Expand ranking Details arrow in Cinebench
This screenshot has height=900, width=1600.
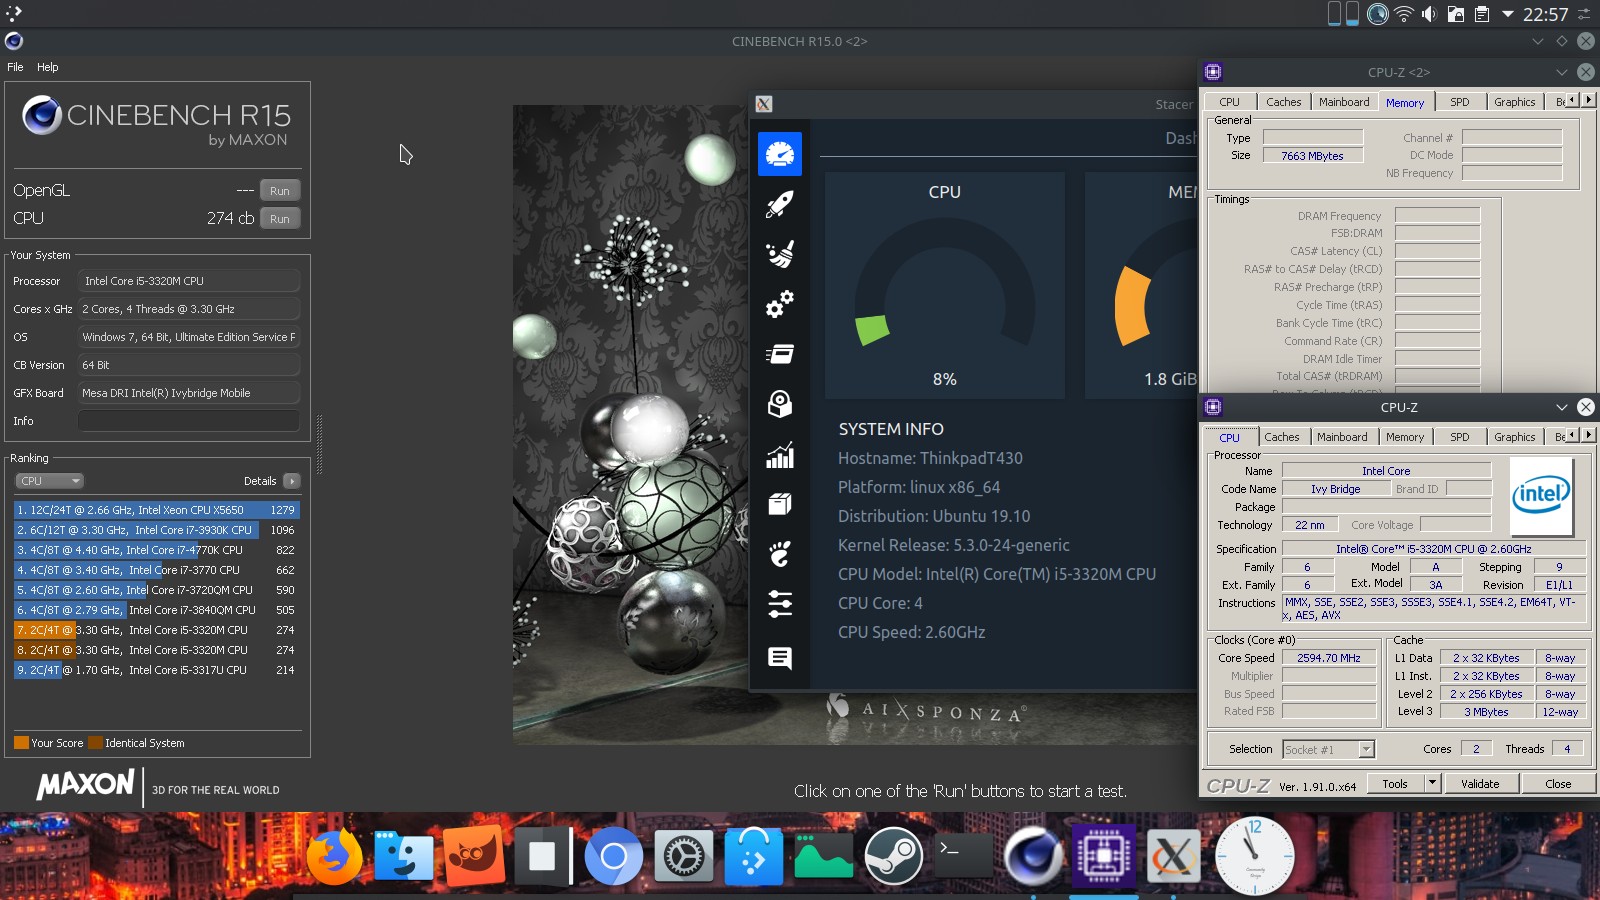pos(291,481)
